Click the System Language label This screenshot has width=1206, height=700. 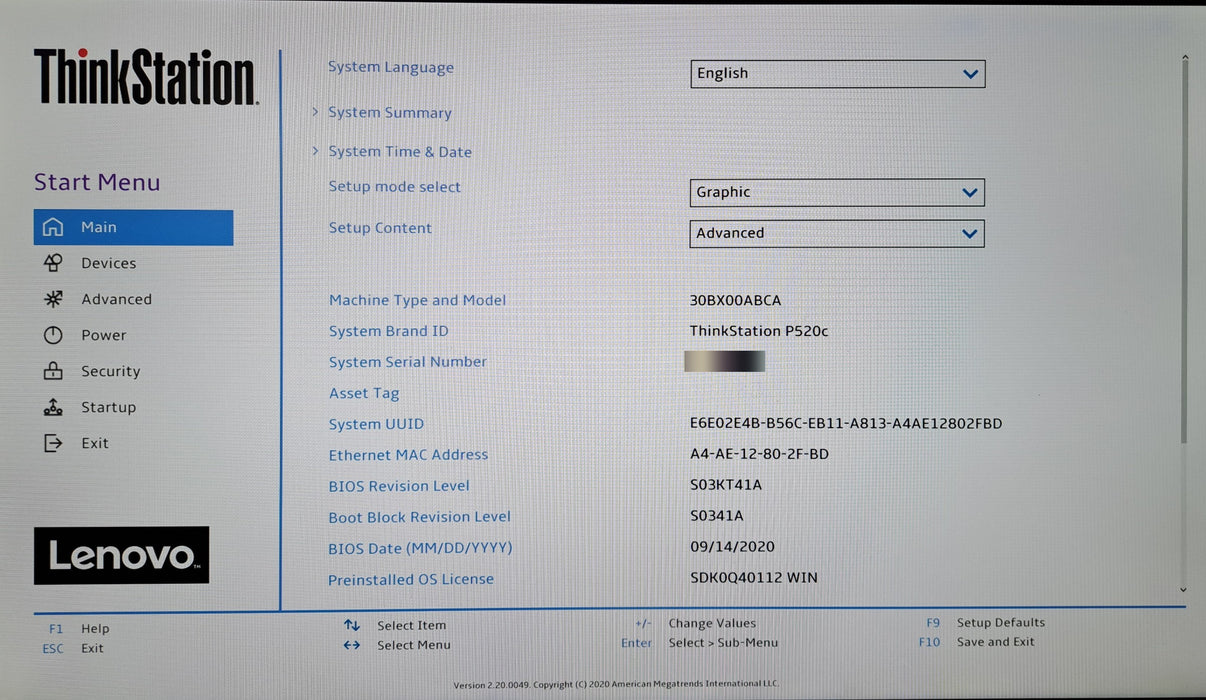pos(391,68)
